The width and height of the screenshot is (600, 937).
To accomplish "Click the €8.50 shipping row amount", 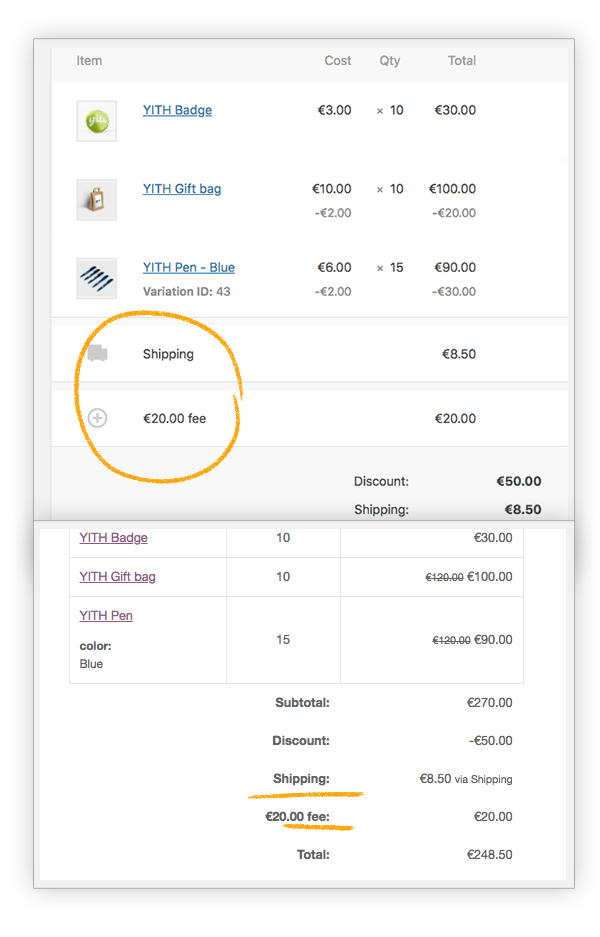I will click(459, 354).
